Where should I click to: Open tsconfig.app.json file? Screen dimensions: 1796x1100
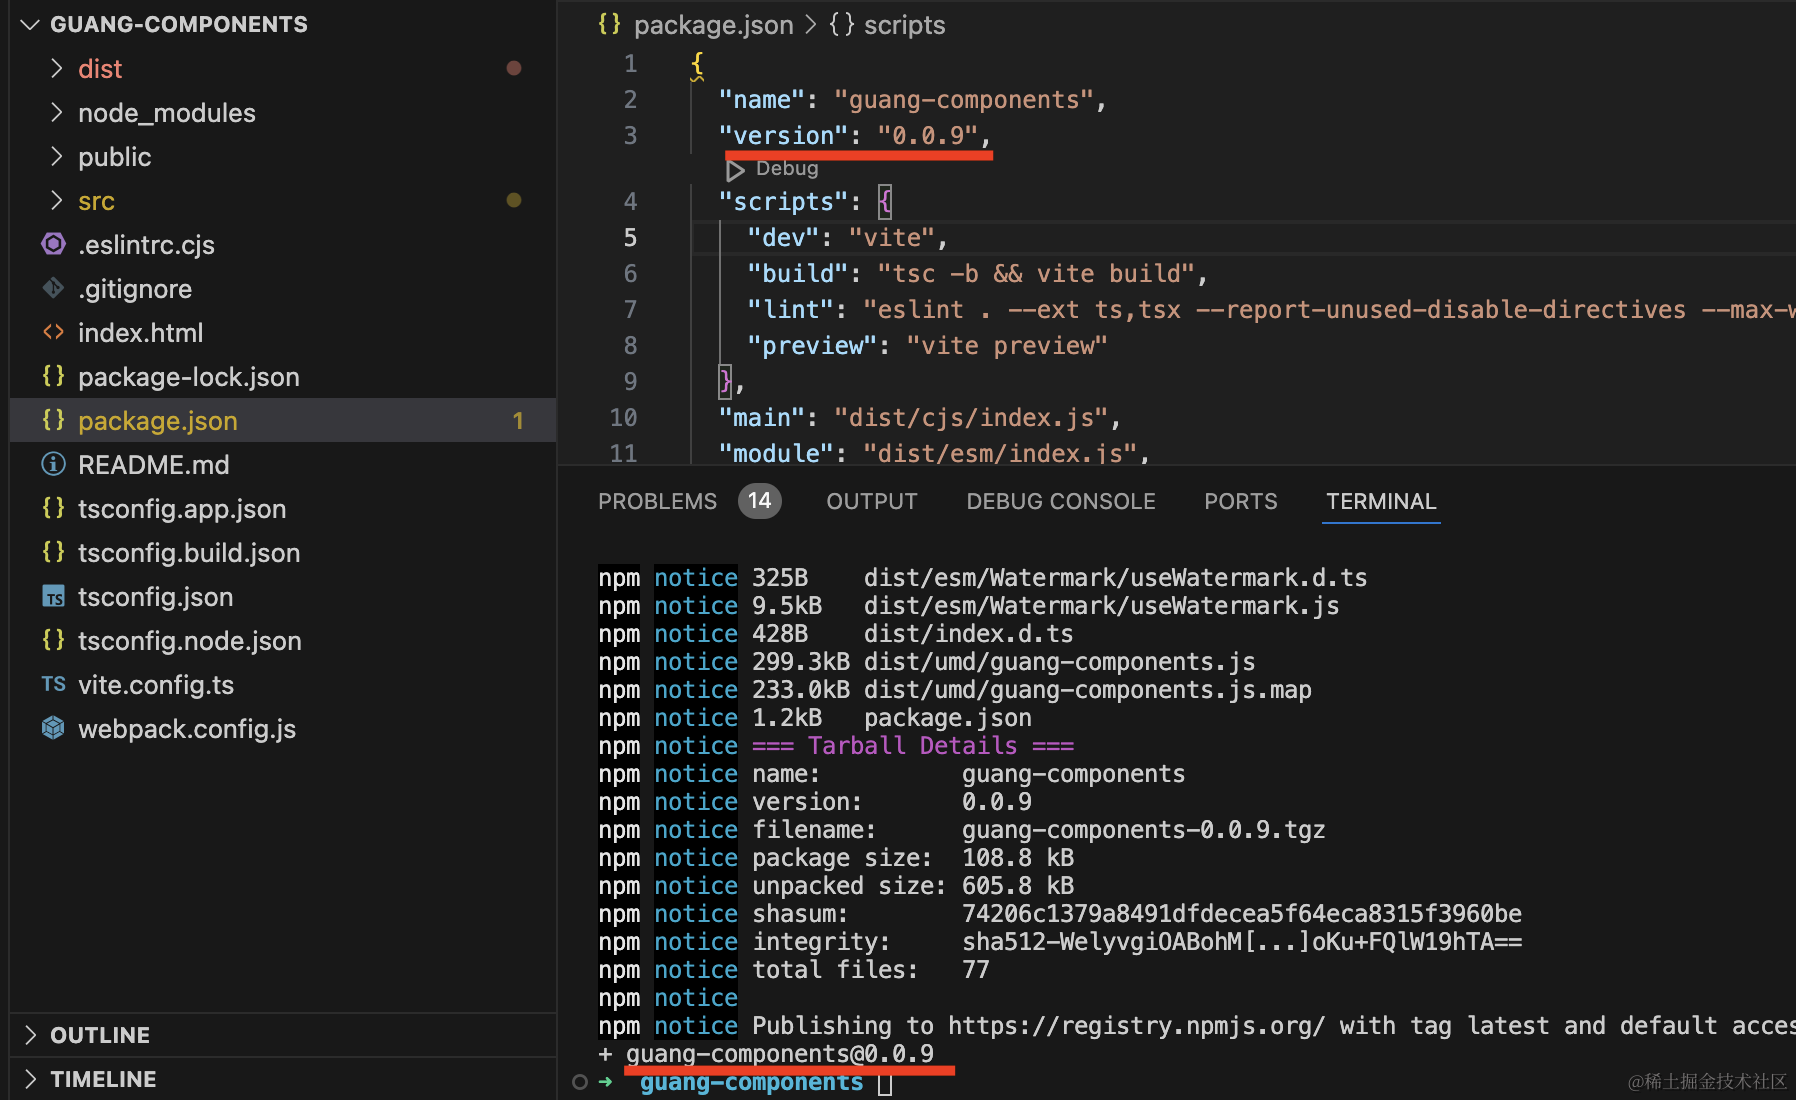[x=182, y=509]
